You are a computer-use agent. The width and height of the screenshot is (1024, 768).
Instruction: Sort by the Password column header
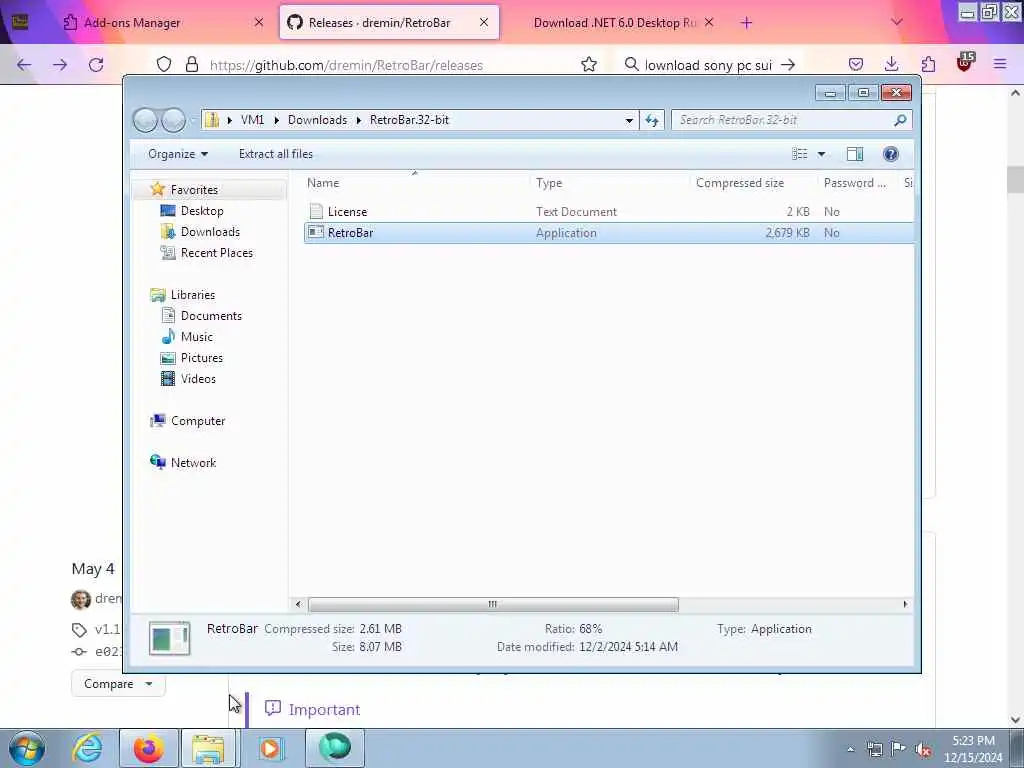(858, 183)
